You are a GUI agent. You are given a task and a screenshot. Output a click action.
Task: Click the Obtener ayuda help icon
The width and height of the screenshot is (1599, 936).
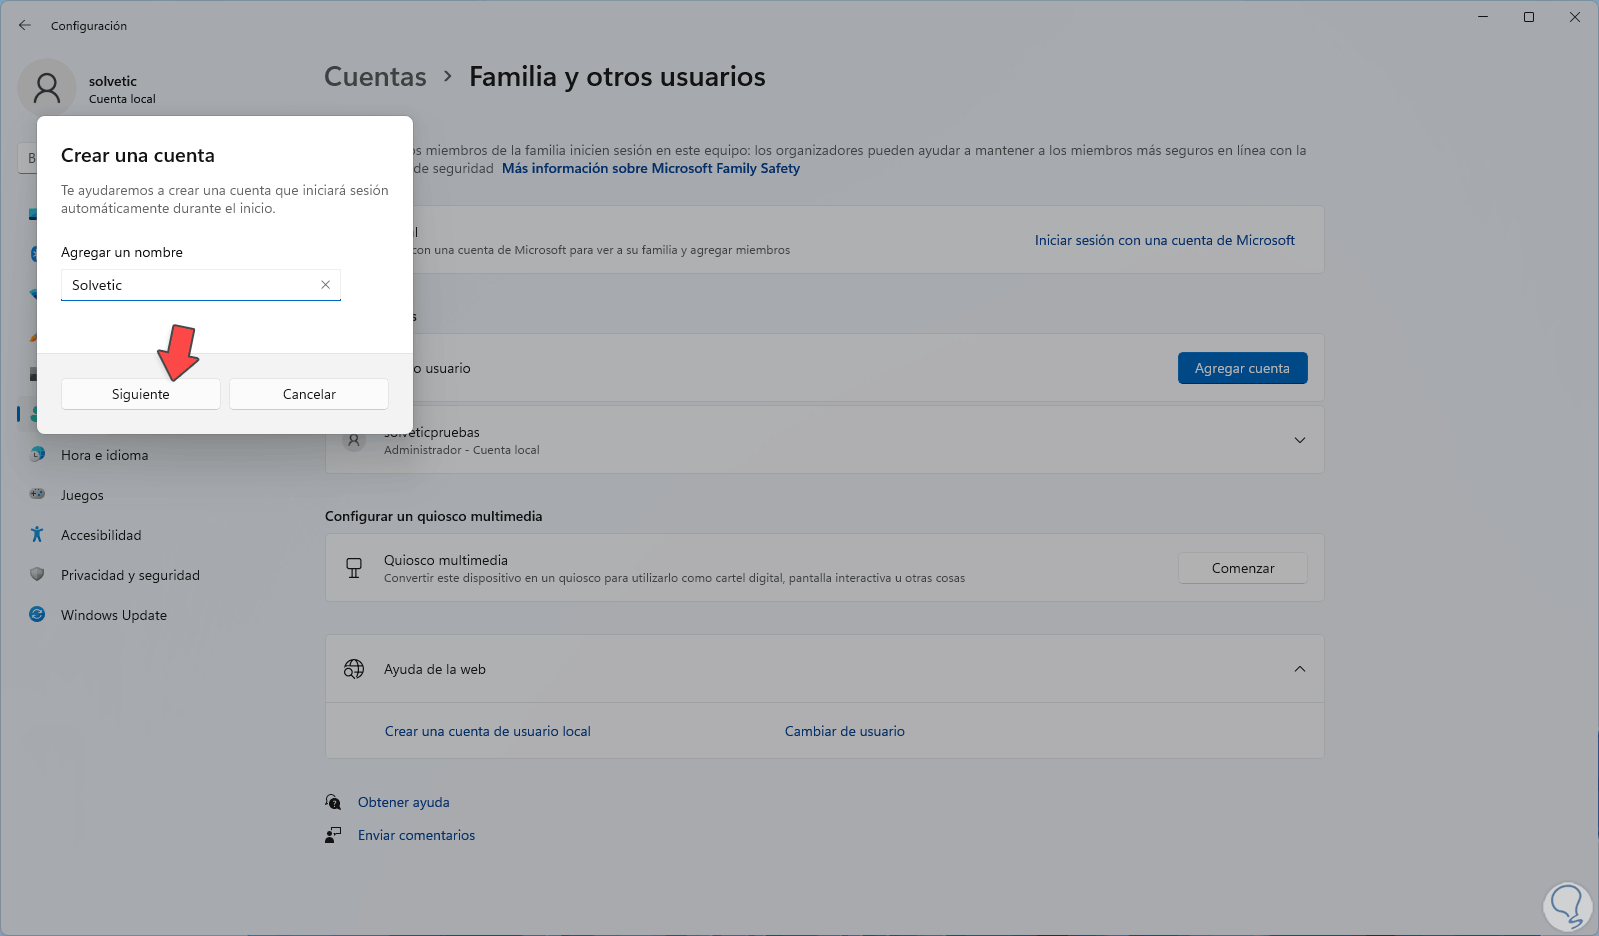333,802
